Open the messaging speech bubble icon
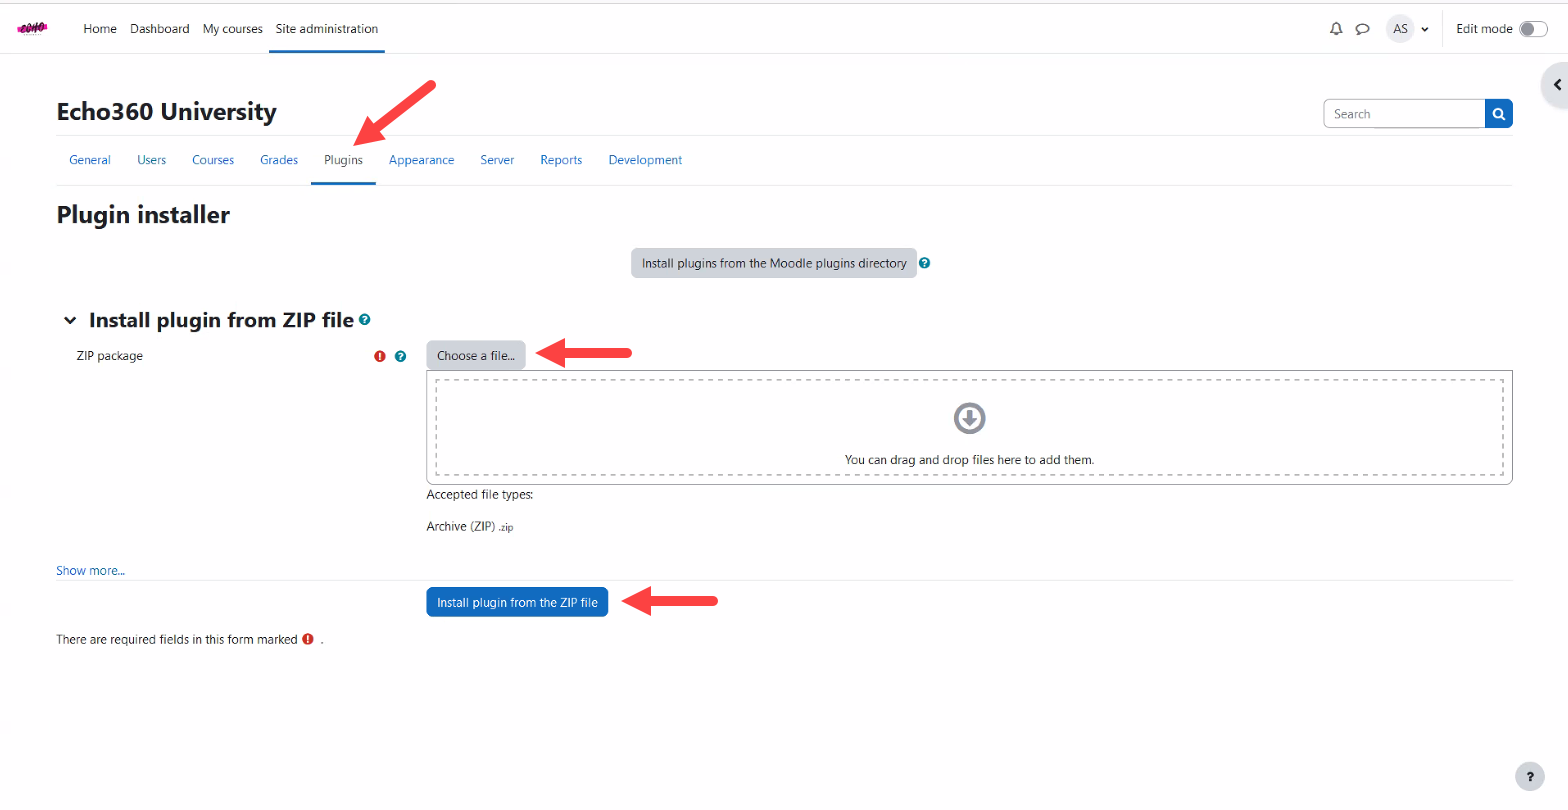This screenshot has height=810, width=1568. (1362, 29)
